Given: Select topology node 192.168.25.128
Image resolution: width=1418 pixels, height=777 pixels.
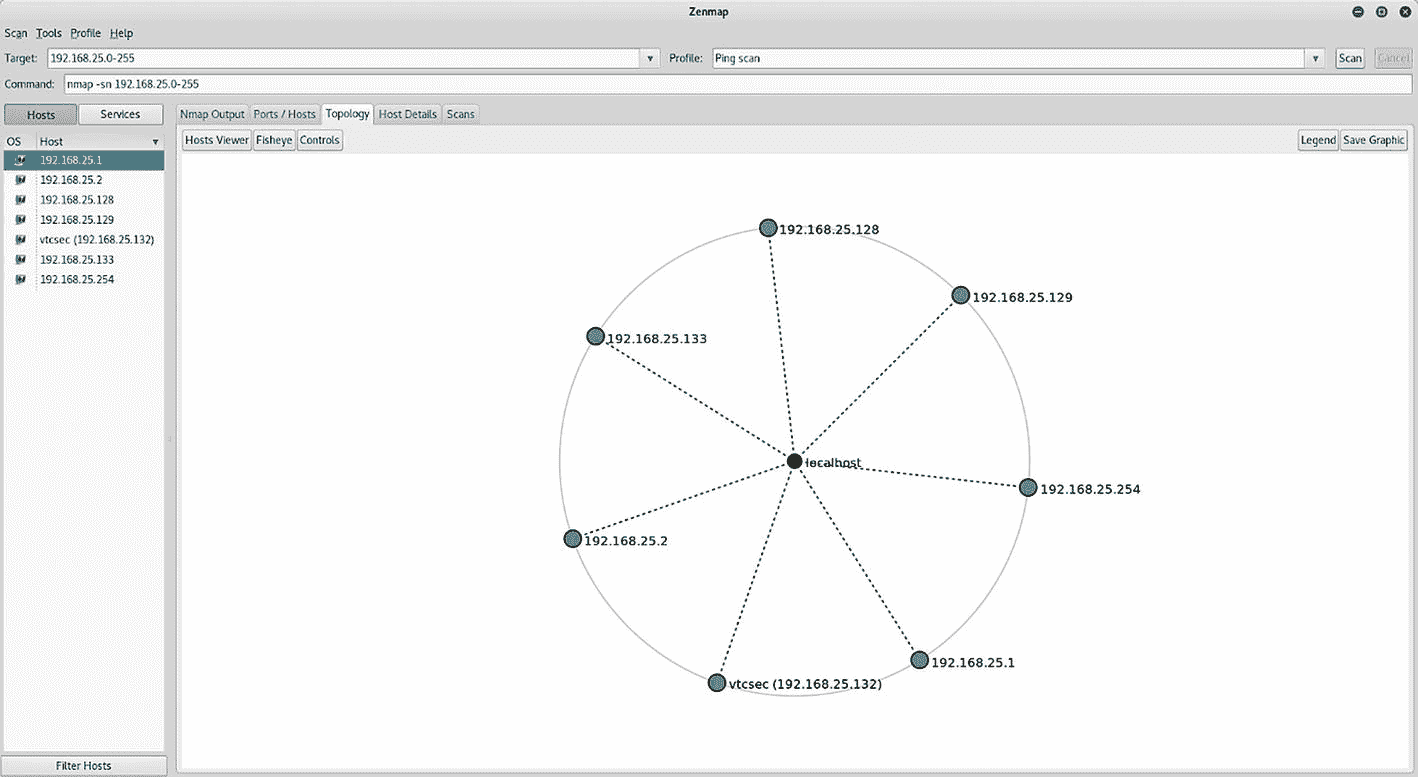Looking at the screenshot, I should point(768,228).
